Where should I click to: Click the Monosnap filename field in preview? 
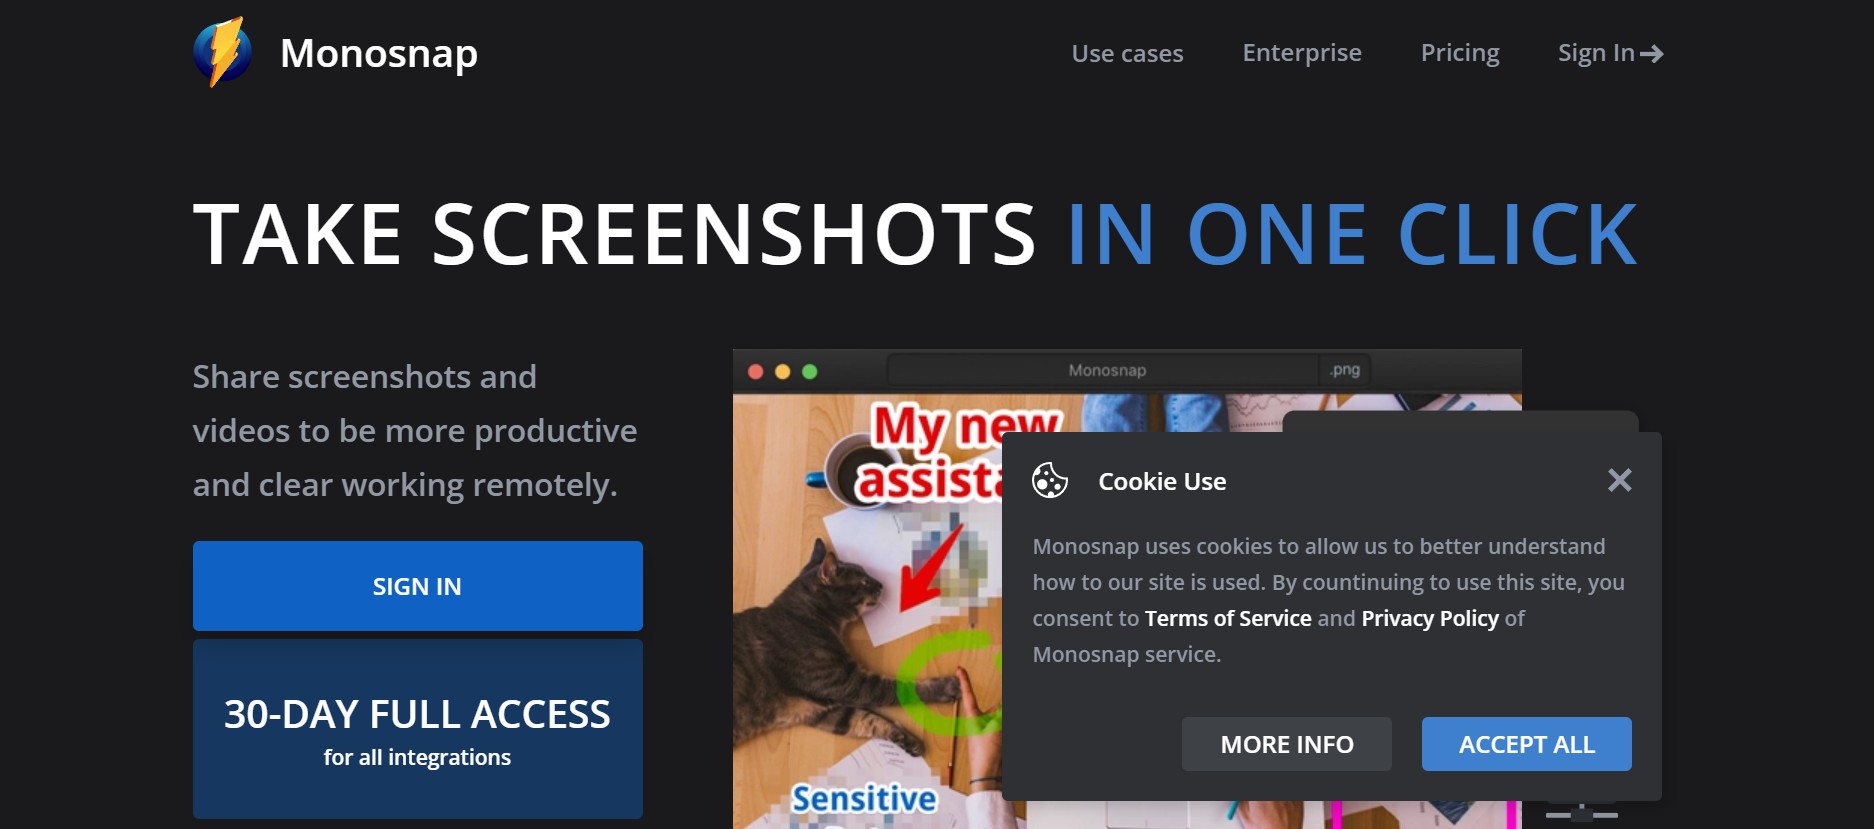[x=1105, y=370]
